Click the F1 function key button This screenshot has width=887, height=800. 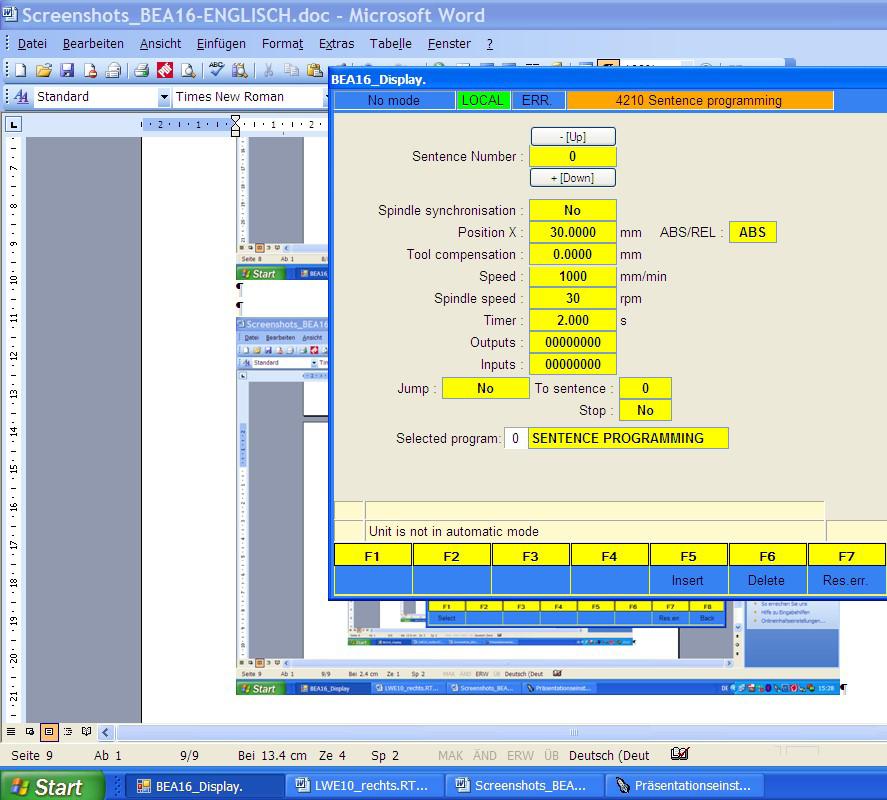[x=373, y=555]
